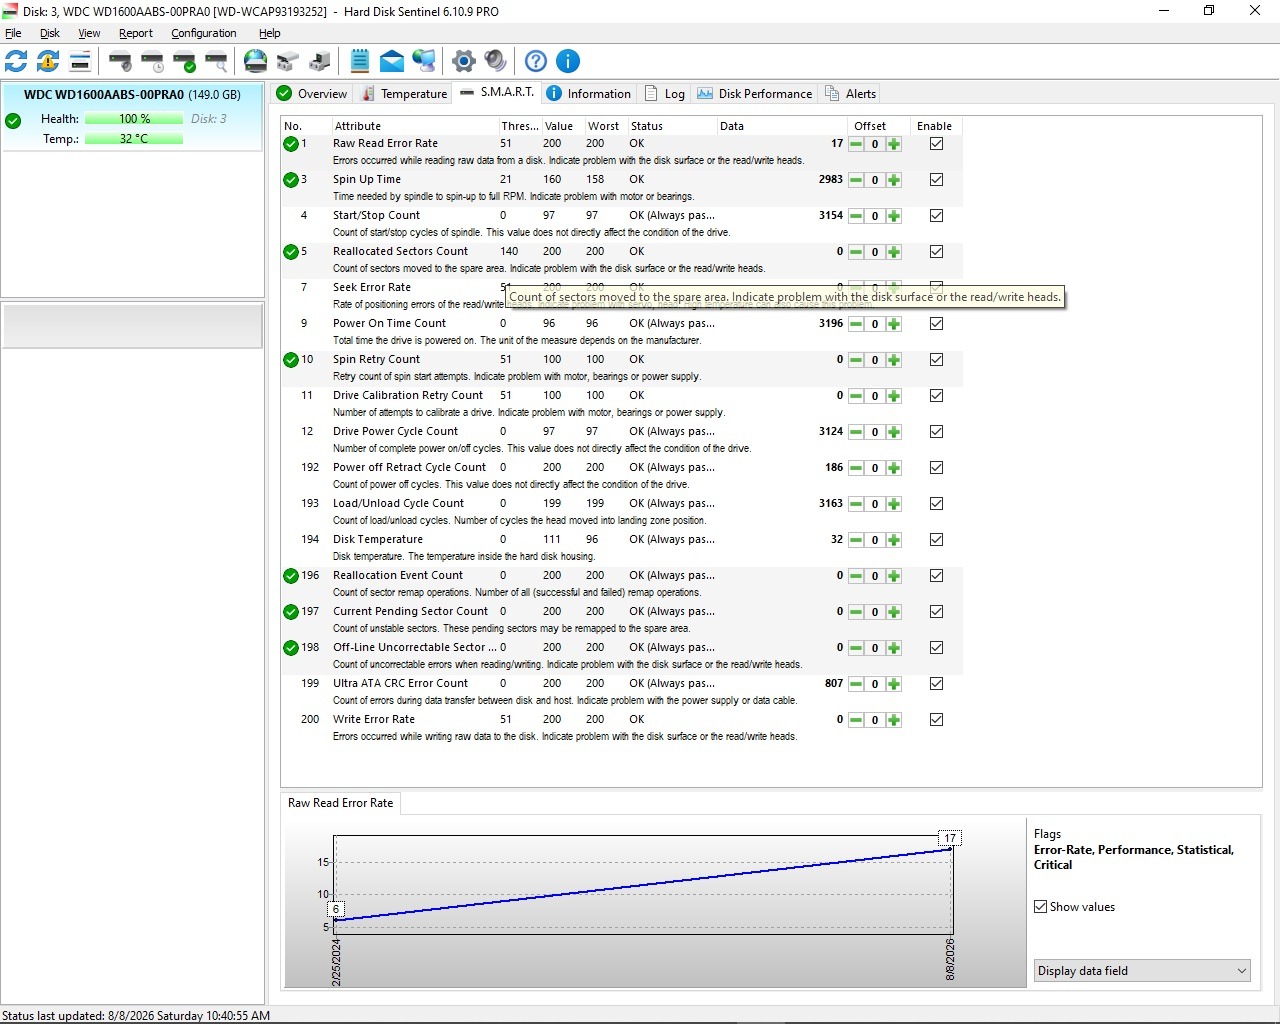Uncheck the Show values checkbox
Image resolution: width=1280 pixels, height=1024 pixels.
coord(1040,907)
